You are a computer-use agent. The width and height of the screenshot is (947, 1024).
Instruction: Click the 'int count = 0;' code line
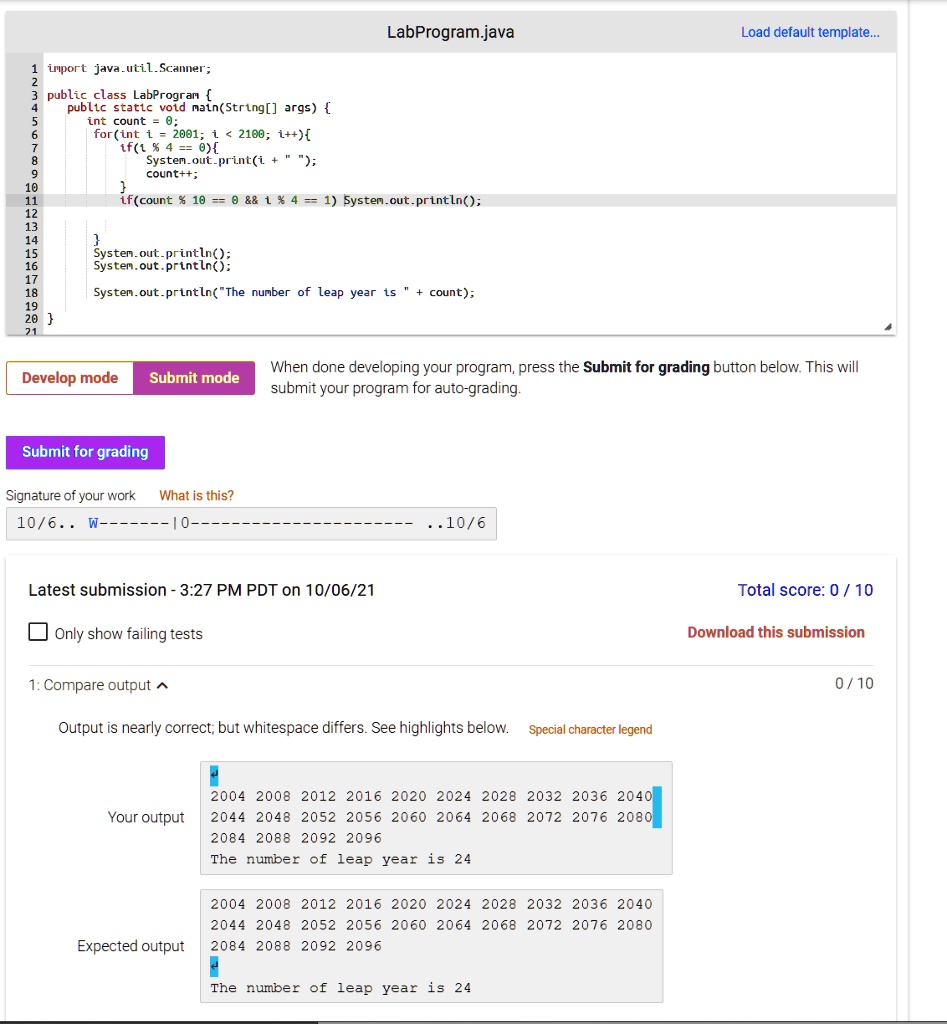133,121
